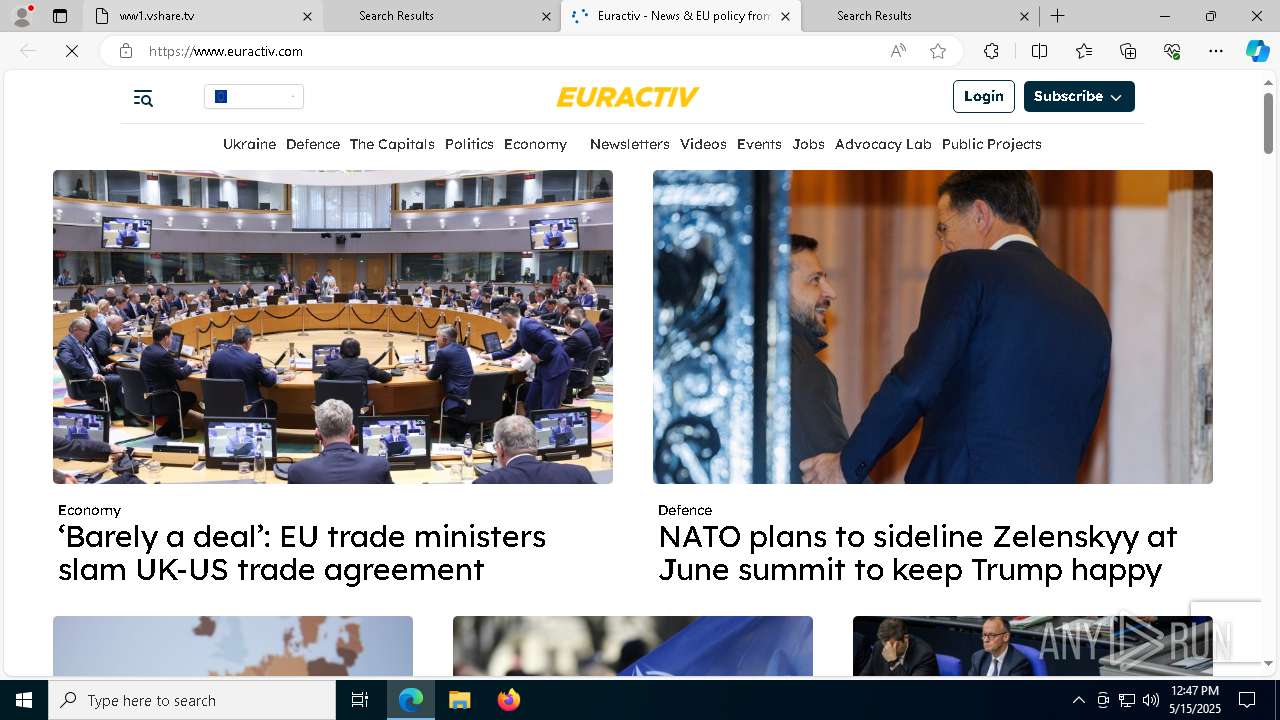Open Windows Start menu
The image size is (1280, 720).
click(24, 700)
